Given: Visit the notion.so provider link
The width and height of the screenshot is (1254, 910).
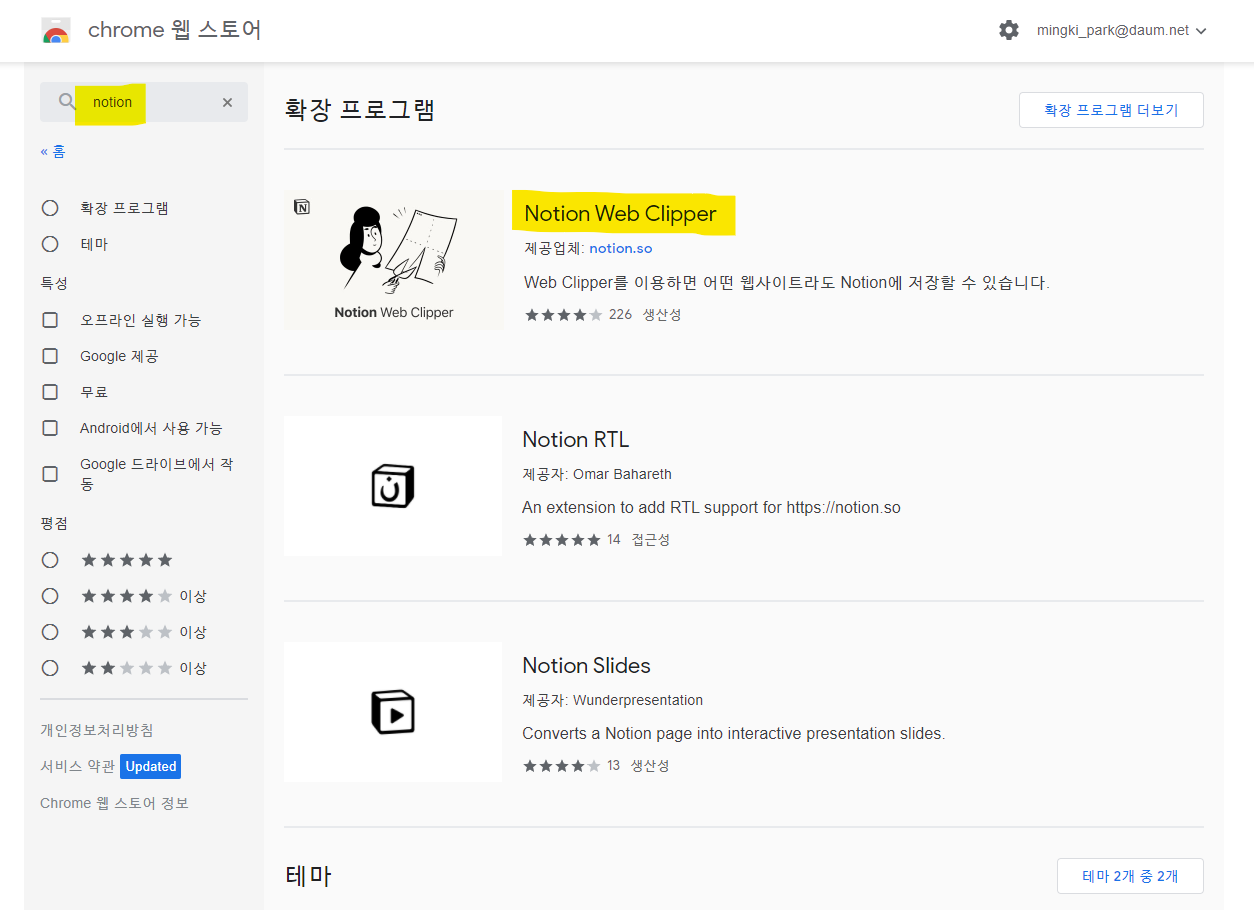Looking at the screenshot, I should [620, 248].
